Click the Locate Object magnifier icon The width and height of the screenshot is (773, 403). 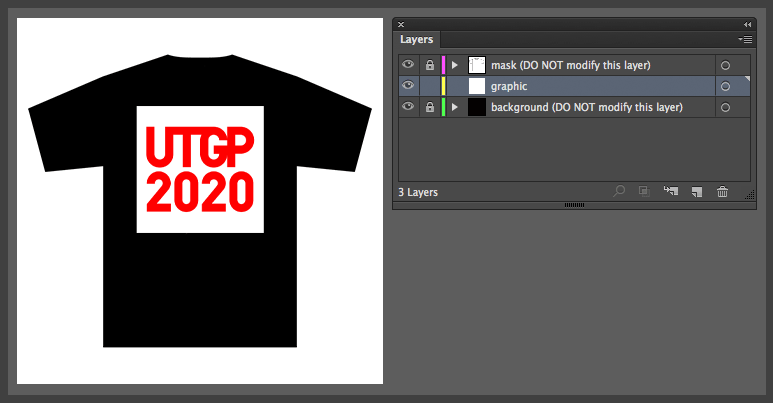click(619, 191)
